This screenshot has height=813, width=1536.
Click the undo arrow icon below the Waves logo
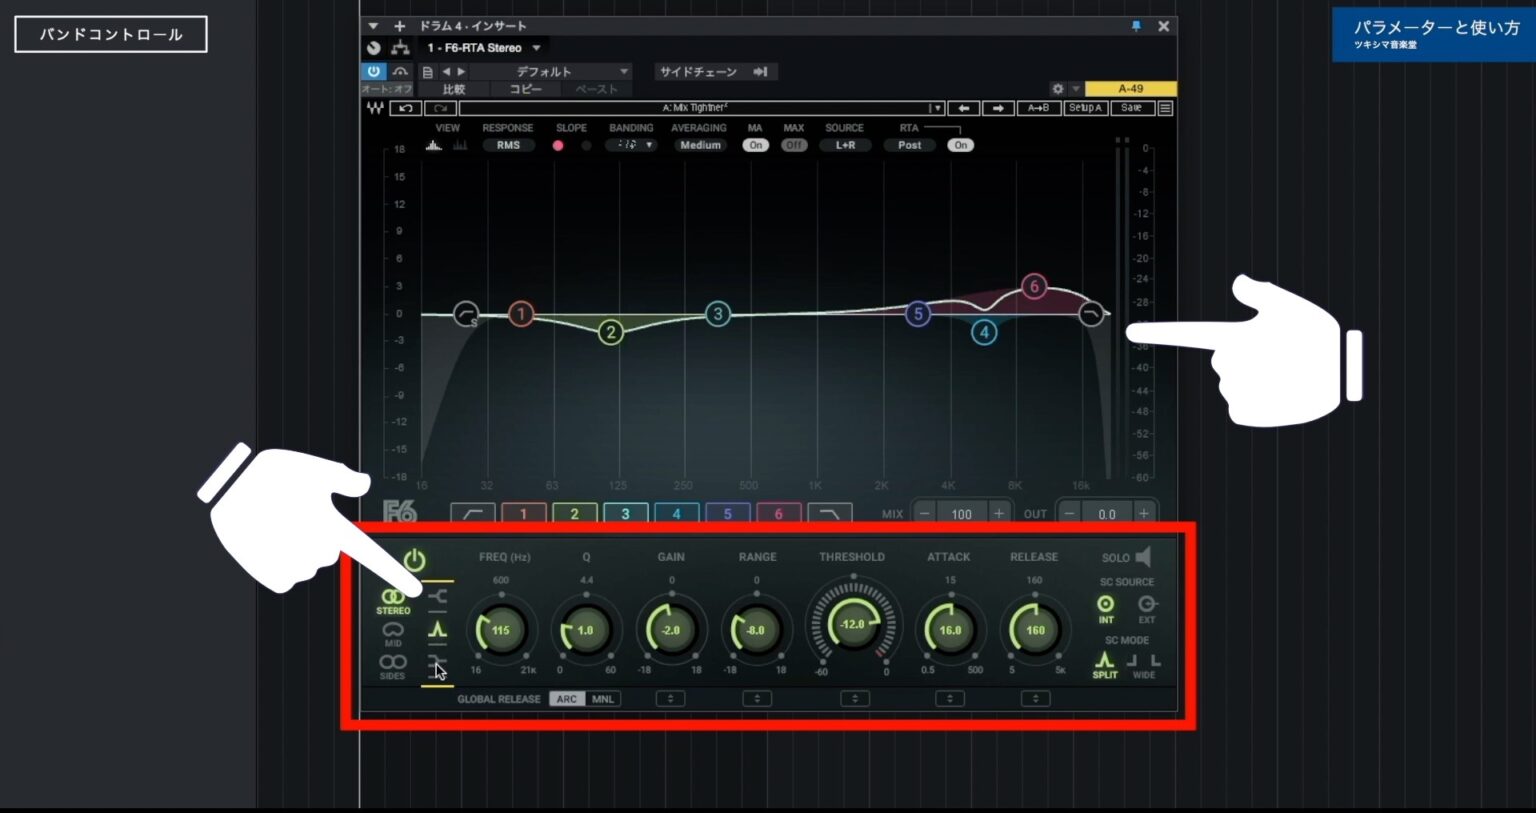click(405, 108)
